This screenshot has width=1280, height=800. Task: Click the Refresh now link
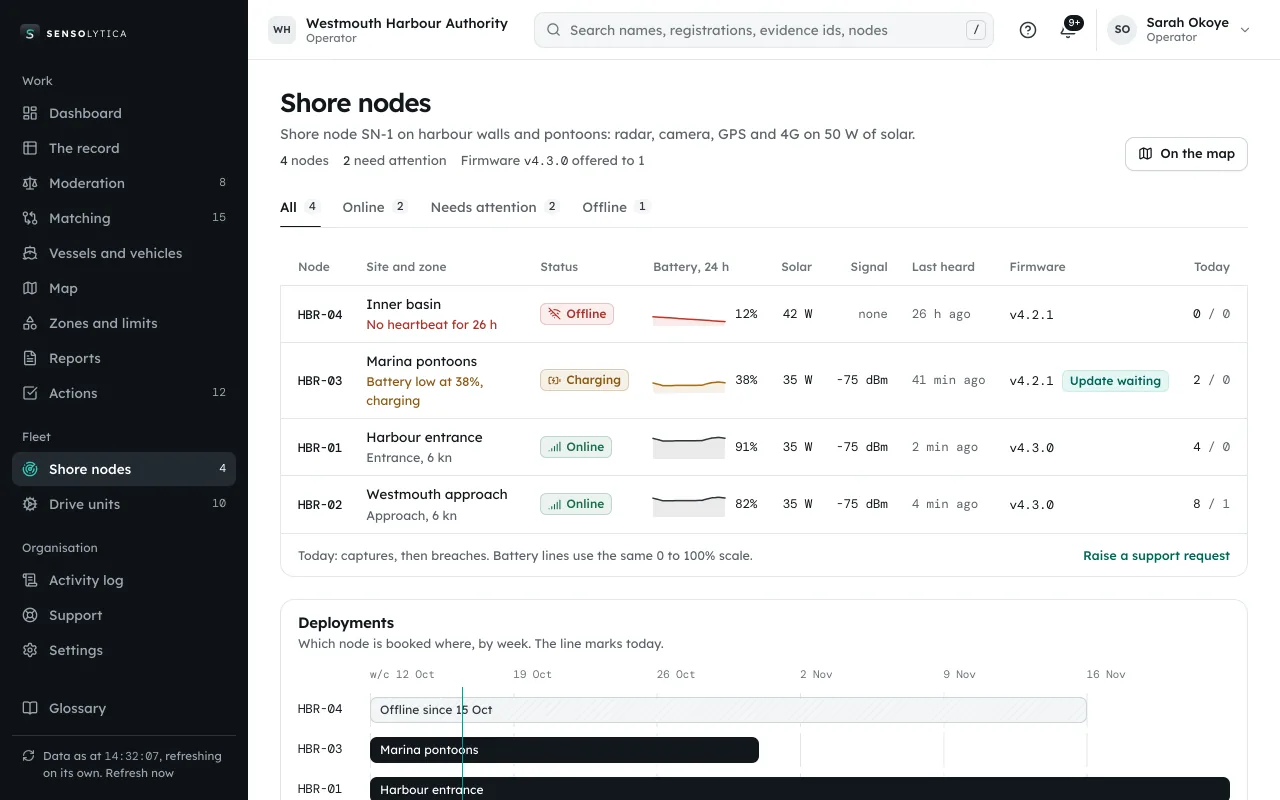[x=140, y=773]
